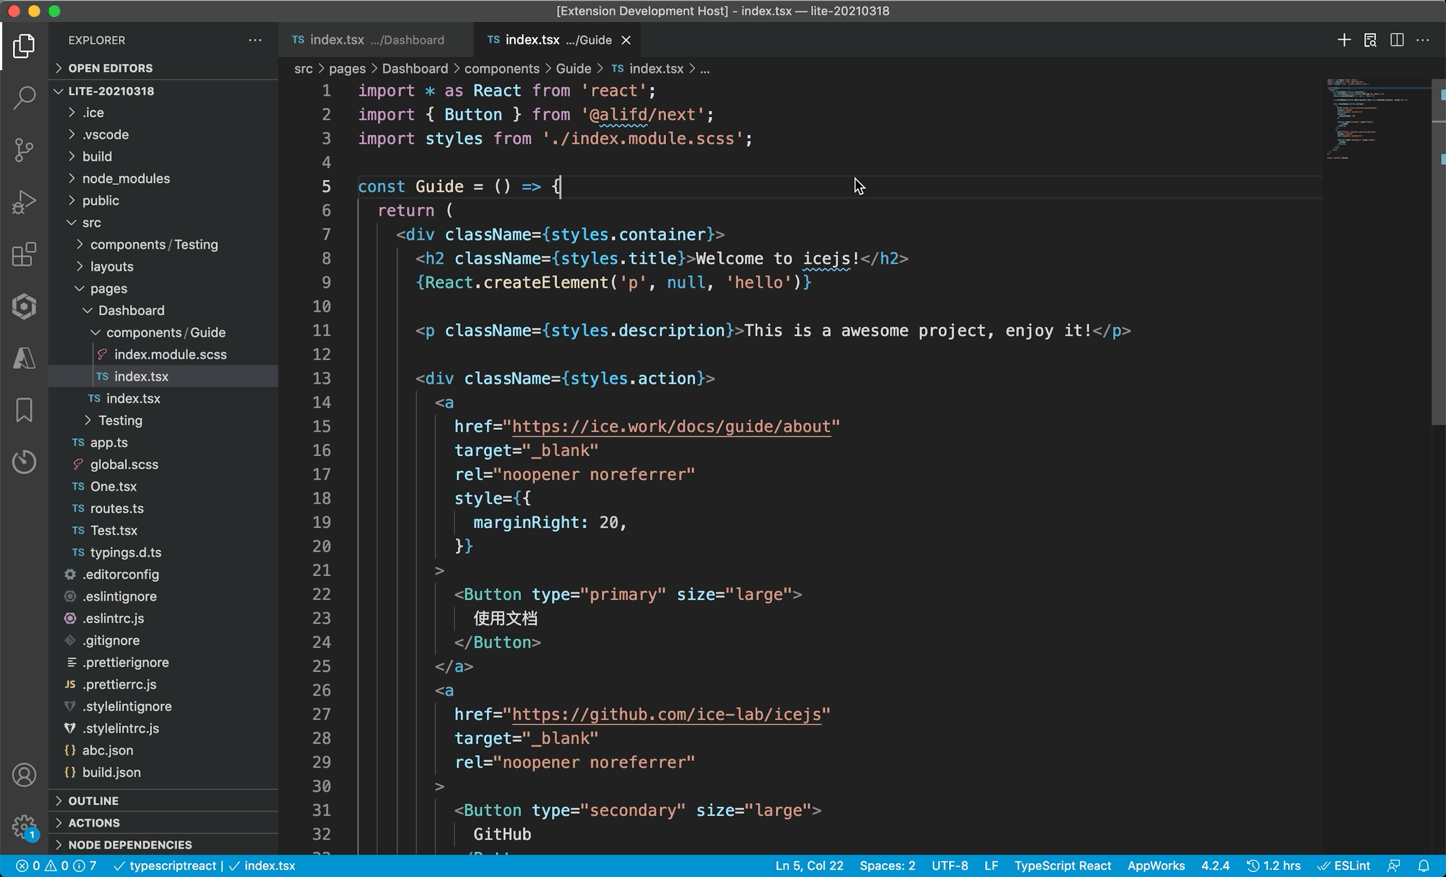Click the editor minimap preview

(1377, 118)
